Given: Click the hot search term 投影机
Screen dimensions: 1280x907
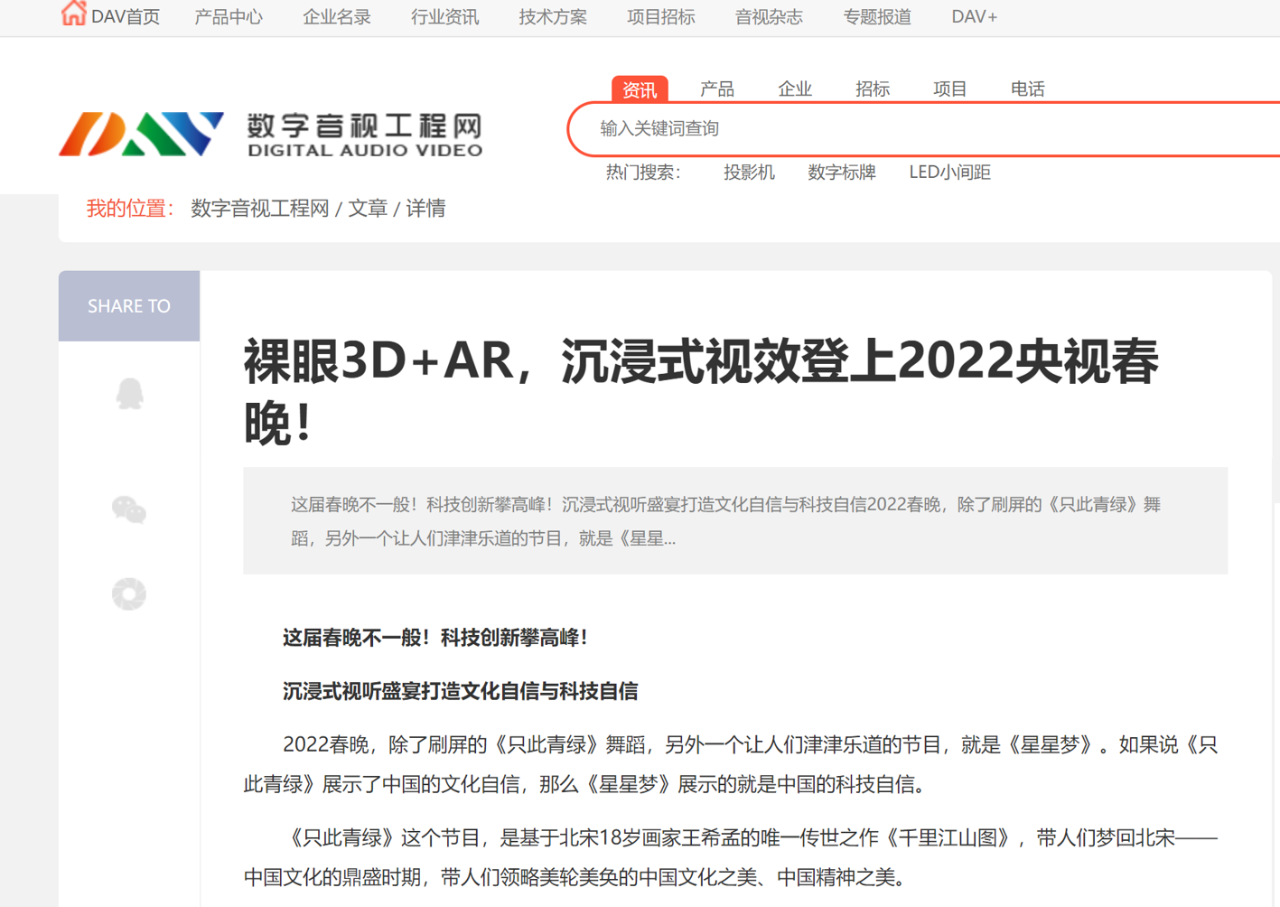Looking at the screenshot, I should (749, 172).
